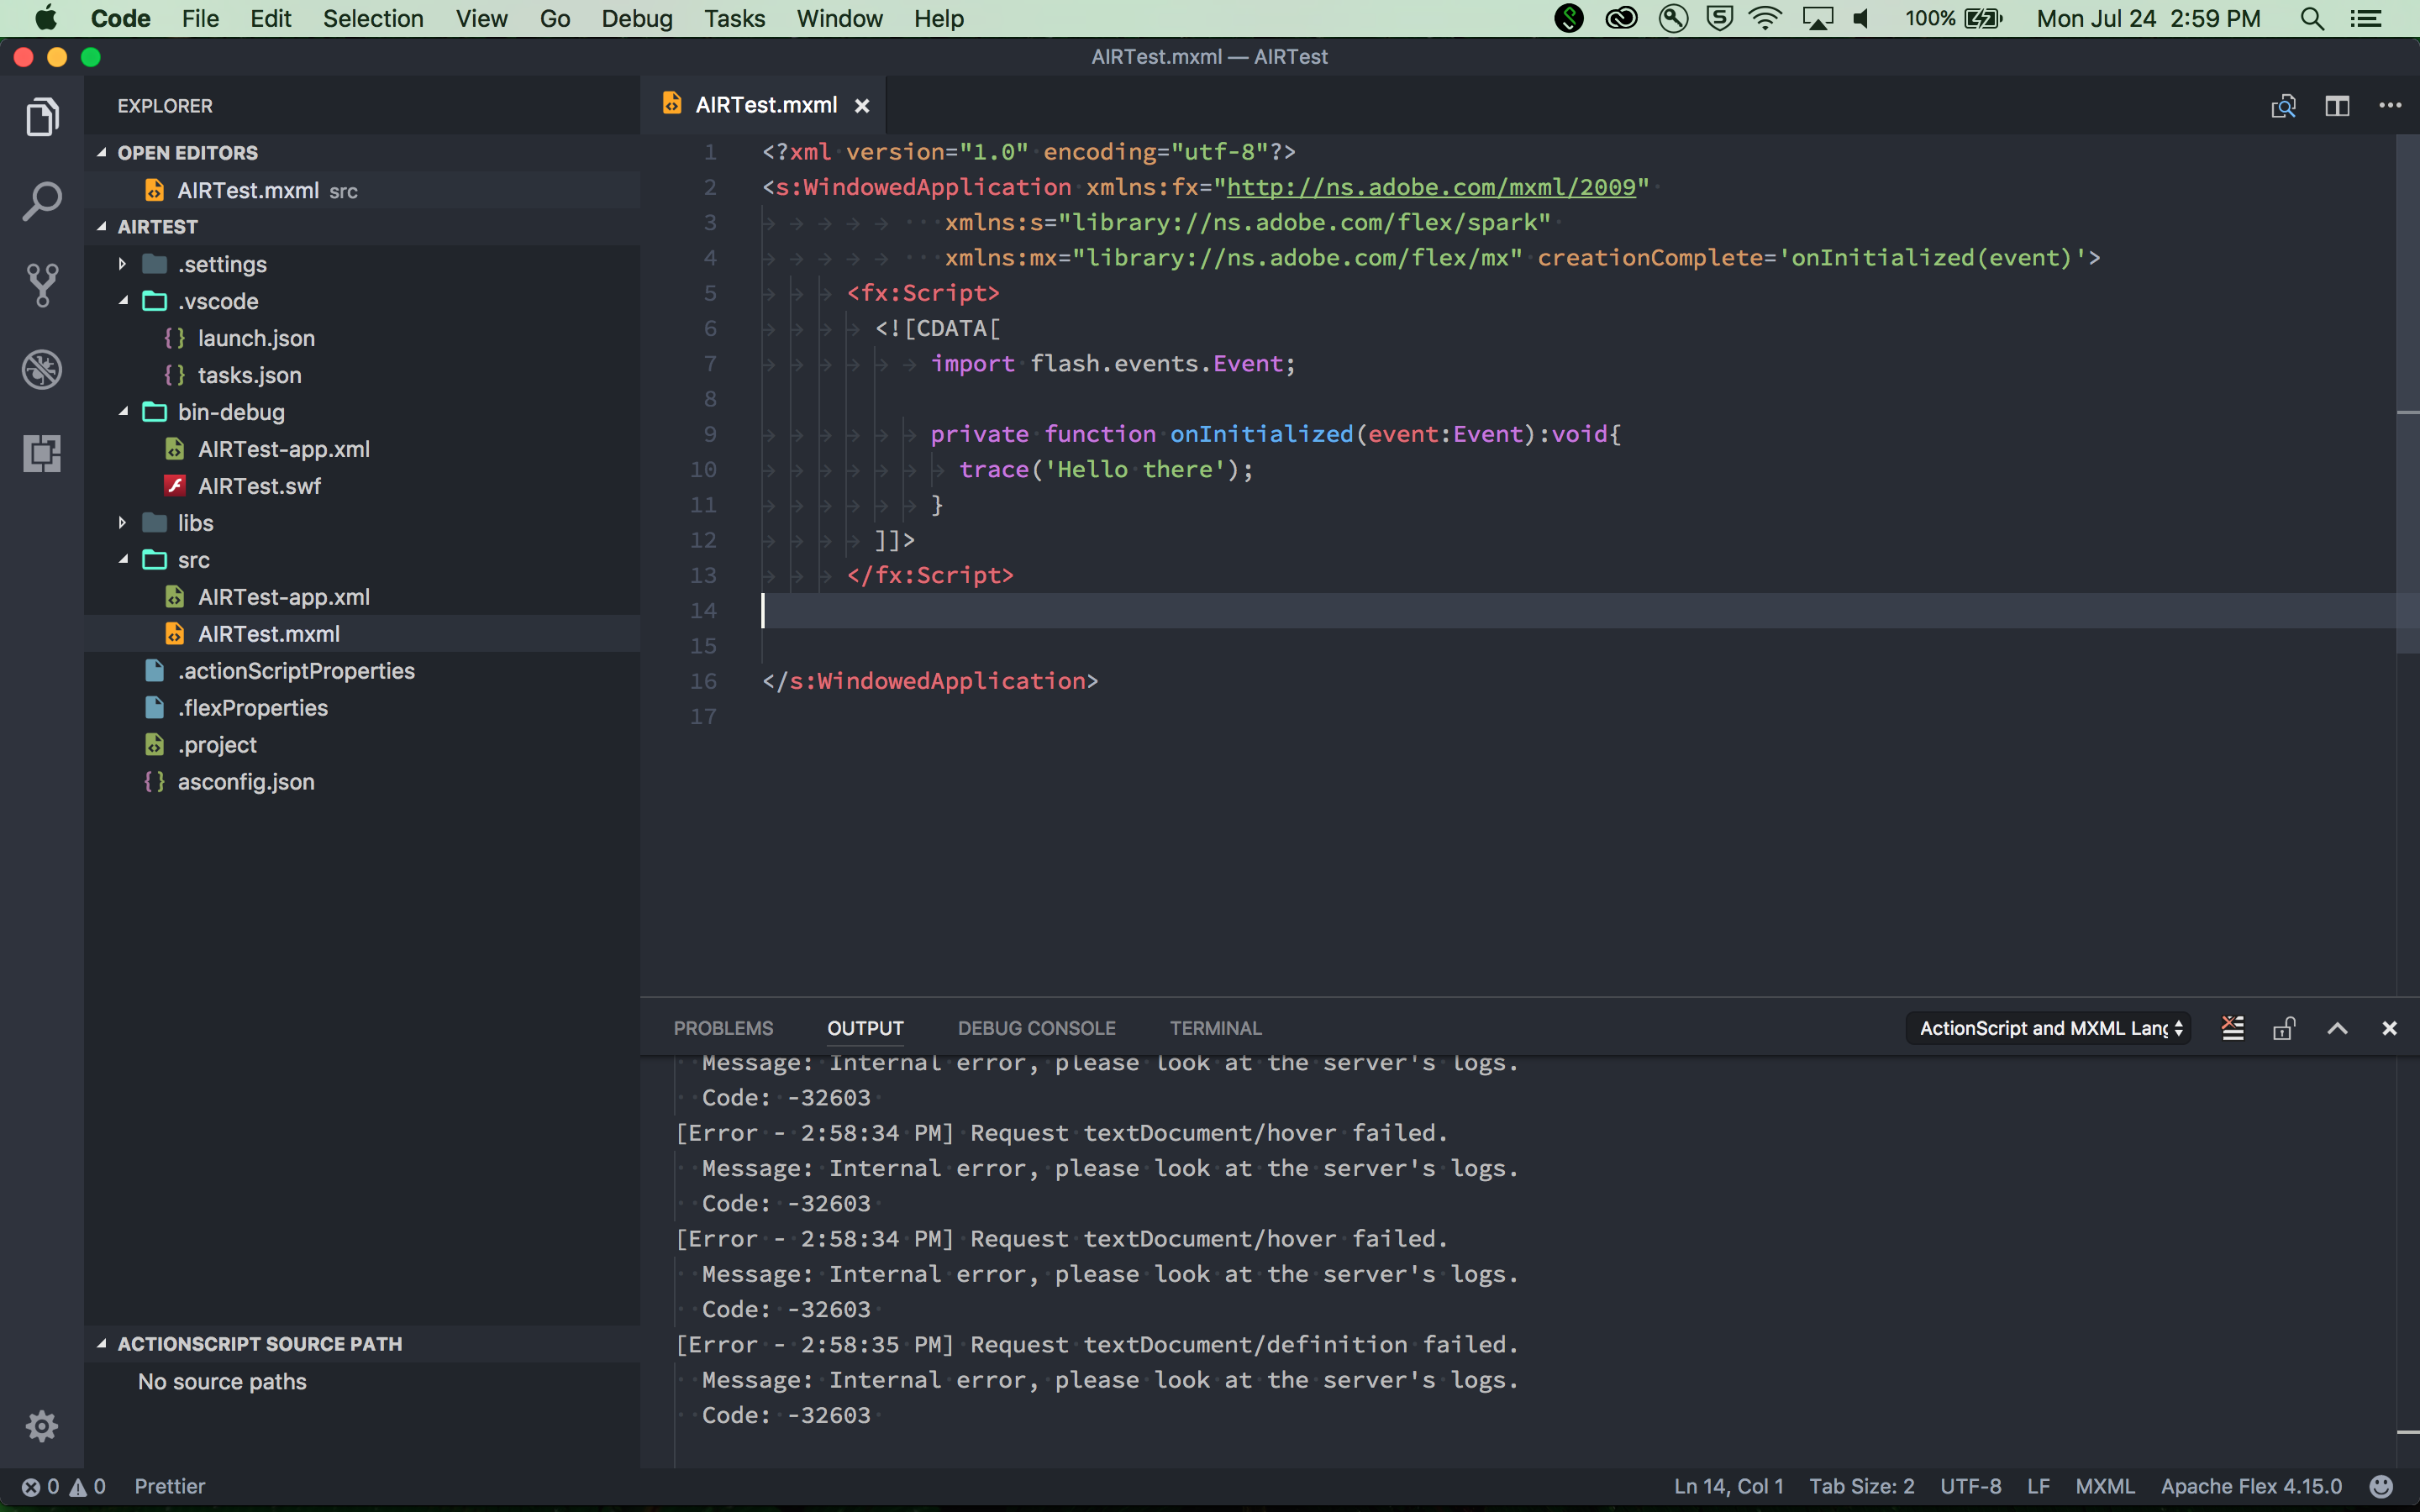The width and height of the screenshot is (2420, 1512).
Task: Maximize the panel with the chevron up
Action: (2337, 1028)
